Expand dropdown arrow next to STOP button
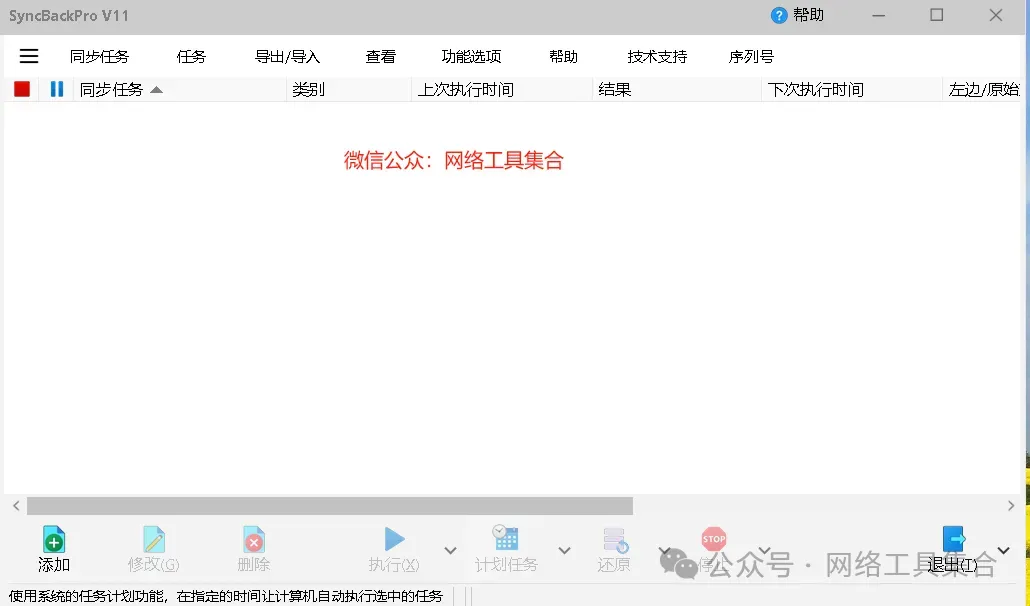Screen dimensions: 1030x606 pyautogui.click(x=765, y=550)
